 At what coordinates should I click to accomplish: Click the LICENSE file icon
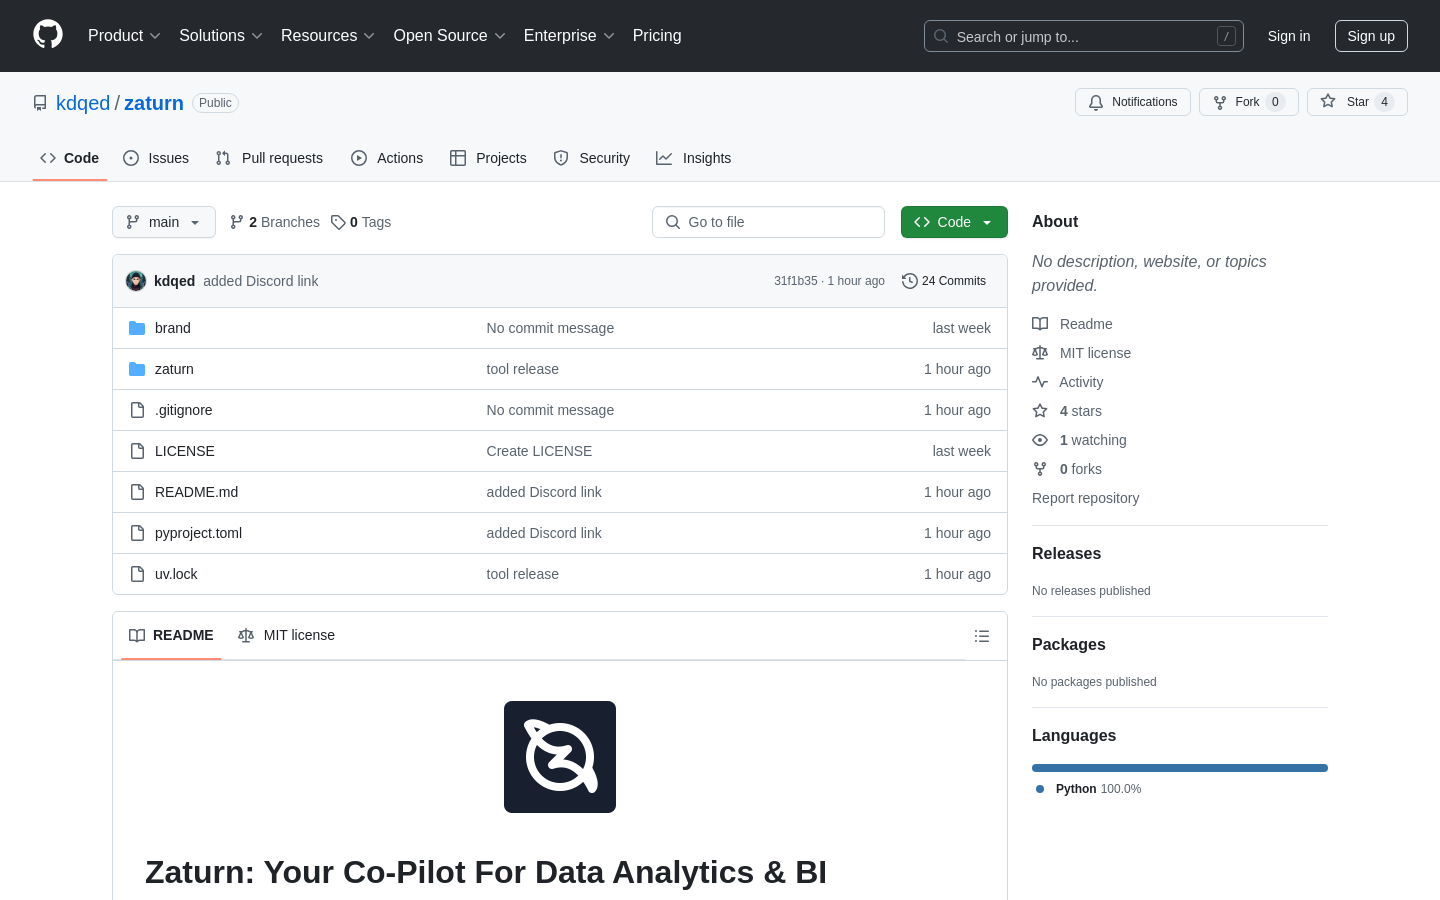click(x=137, y=451)
